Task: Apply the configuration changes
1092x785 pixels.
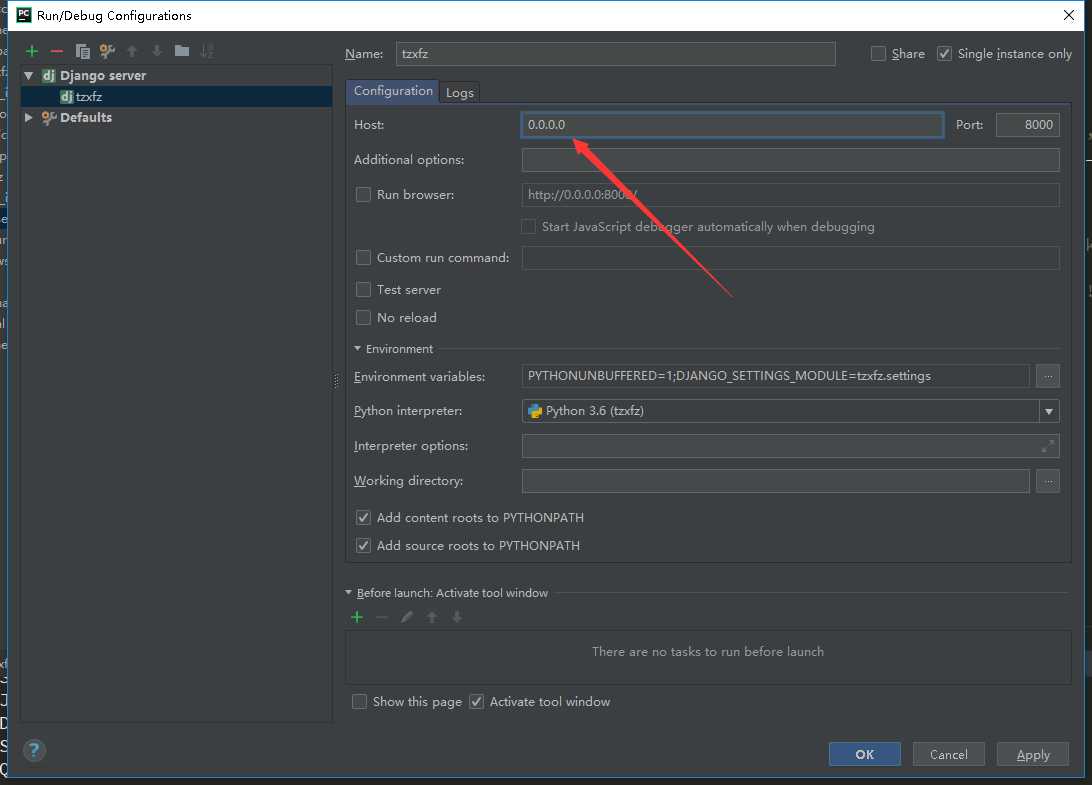Action: pyautogui.click(x=1033, y=754)
